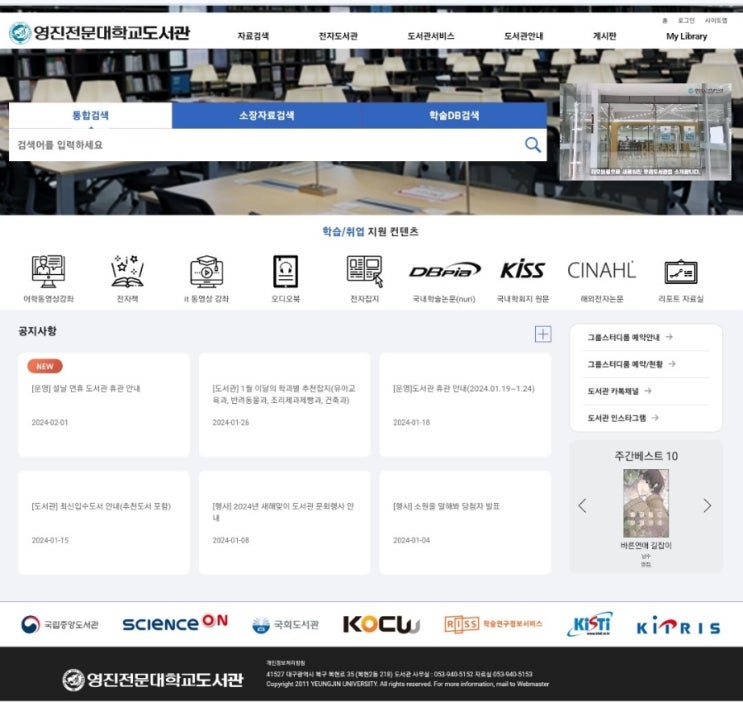Open the 오디오북 headphone icon

[x=286, y=271]
